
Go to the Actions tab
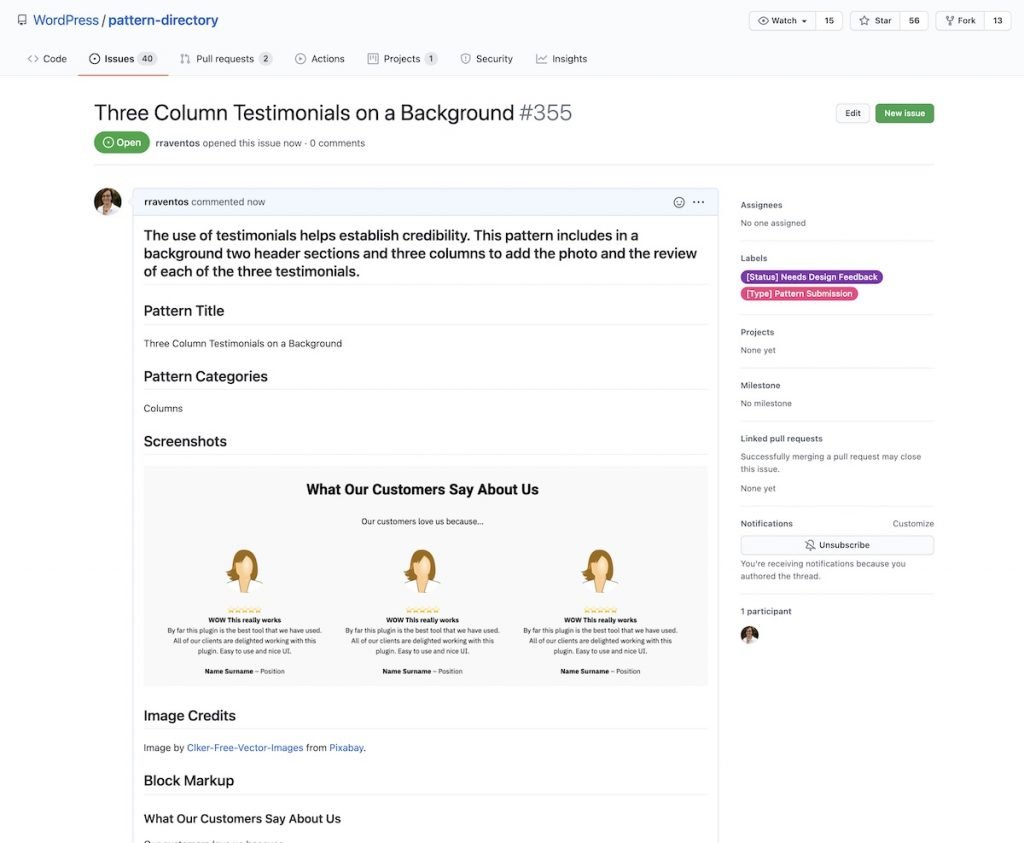click(320, 59)
